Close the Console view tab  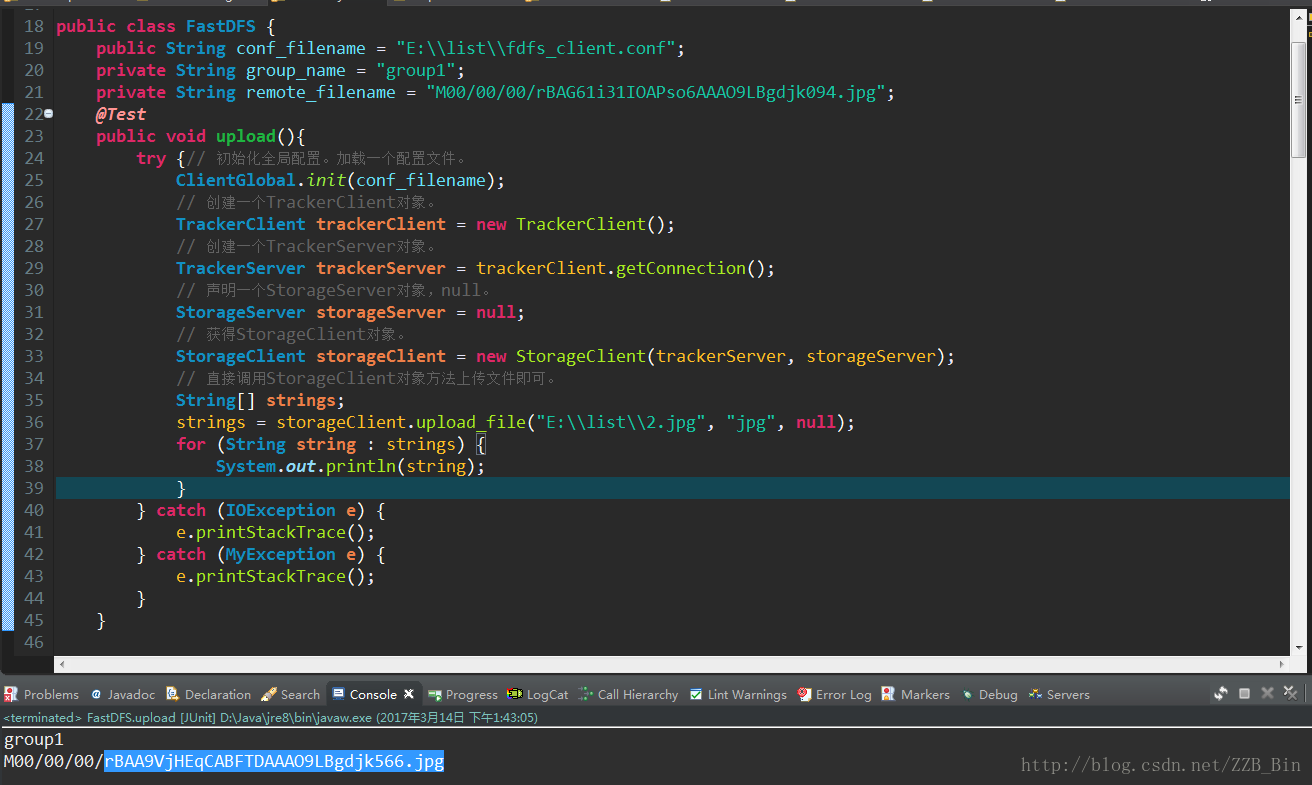pyautogui.click(x=409, y=694)
